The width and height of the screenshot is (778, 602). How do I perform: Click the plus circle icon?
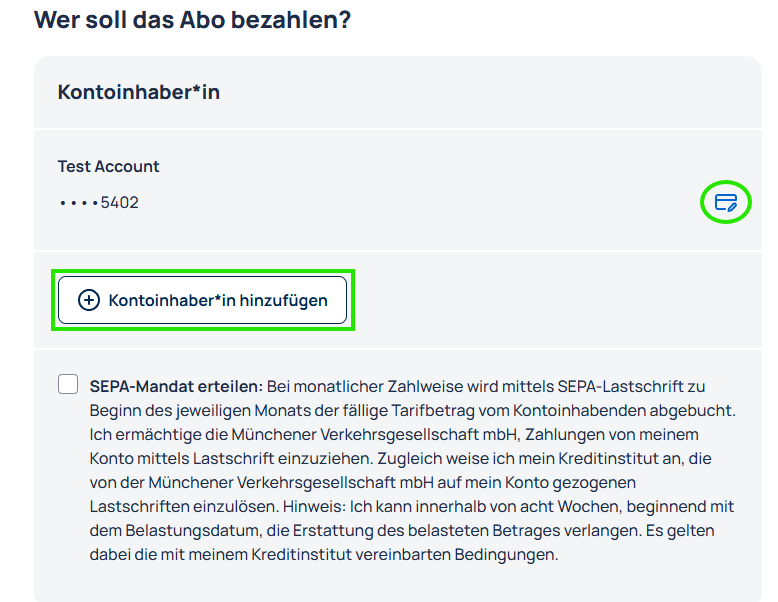89,300
